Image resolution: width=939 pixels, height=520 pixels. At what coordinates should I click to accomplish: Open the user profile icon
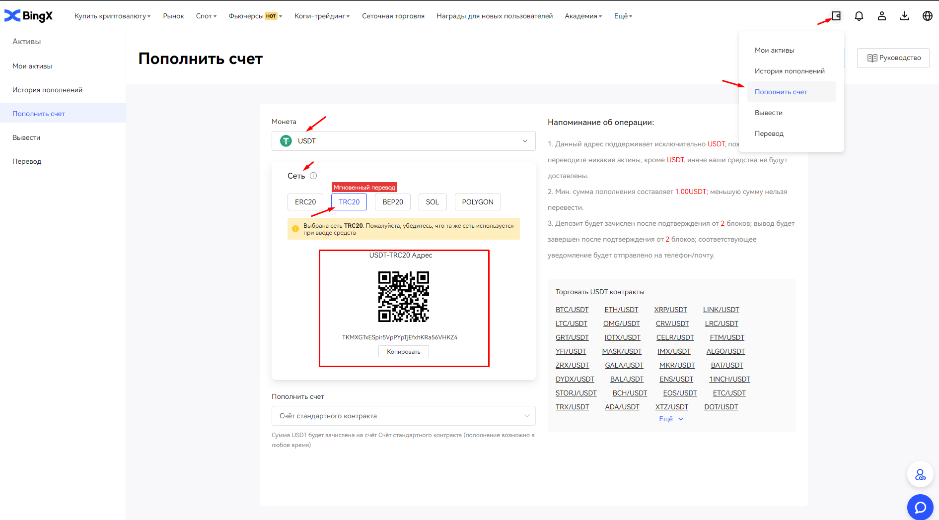click(882, 16)
